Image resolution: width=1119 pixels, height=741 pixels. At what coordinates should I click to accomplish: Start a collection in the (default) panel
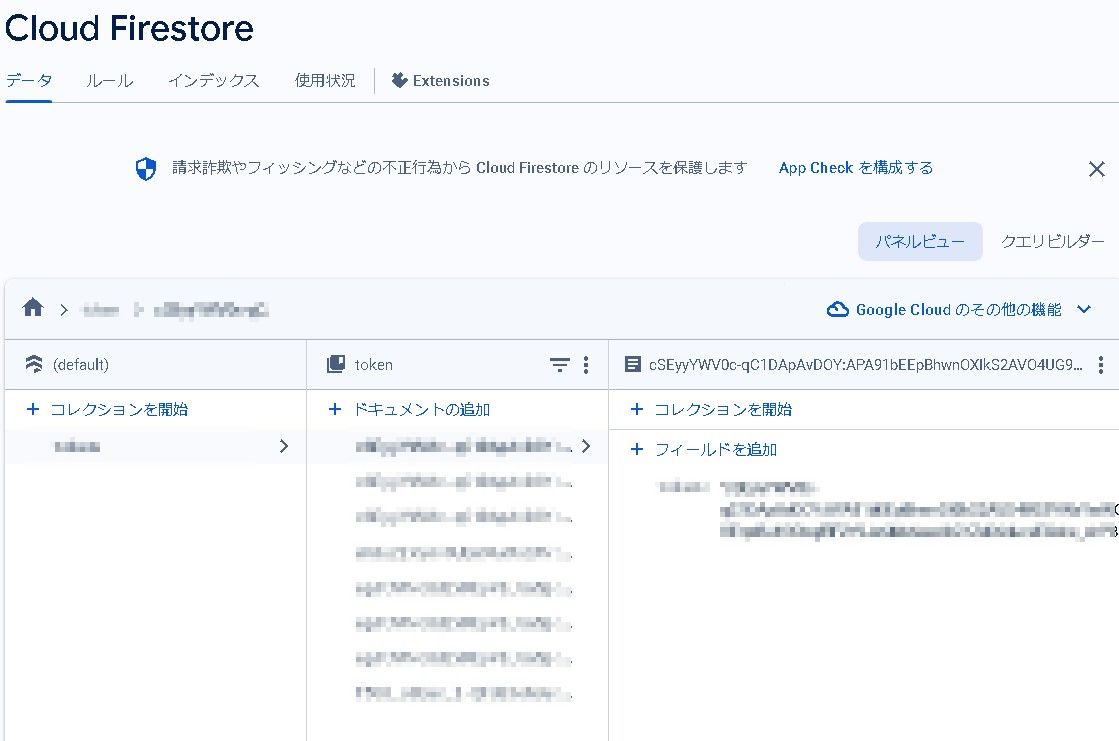[x=107, y=409]
